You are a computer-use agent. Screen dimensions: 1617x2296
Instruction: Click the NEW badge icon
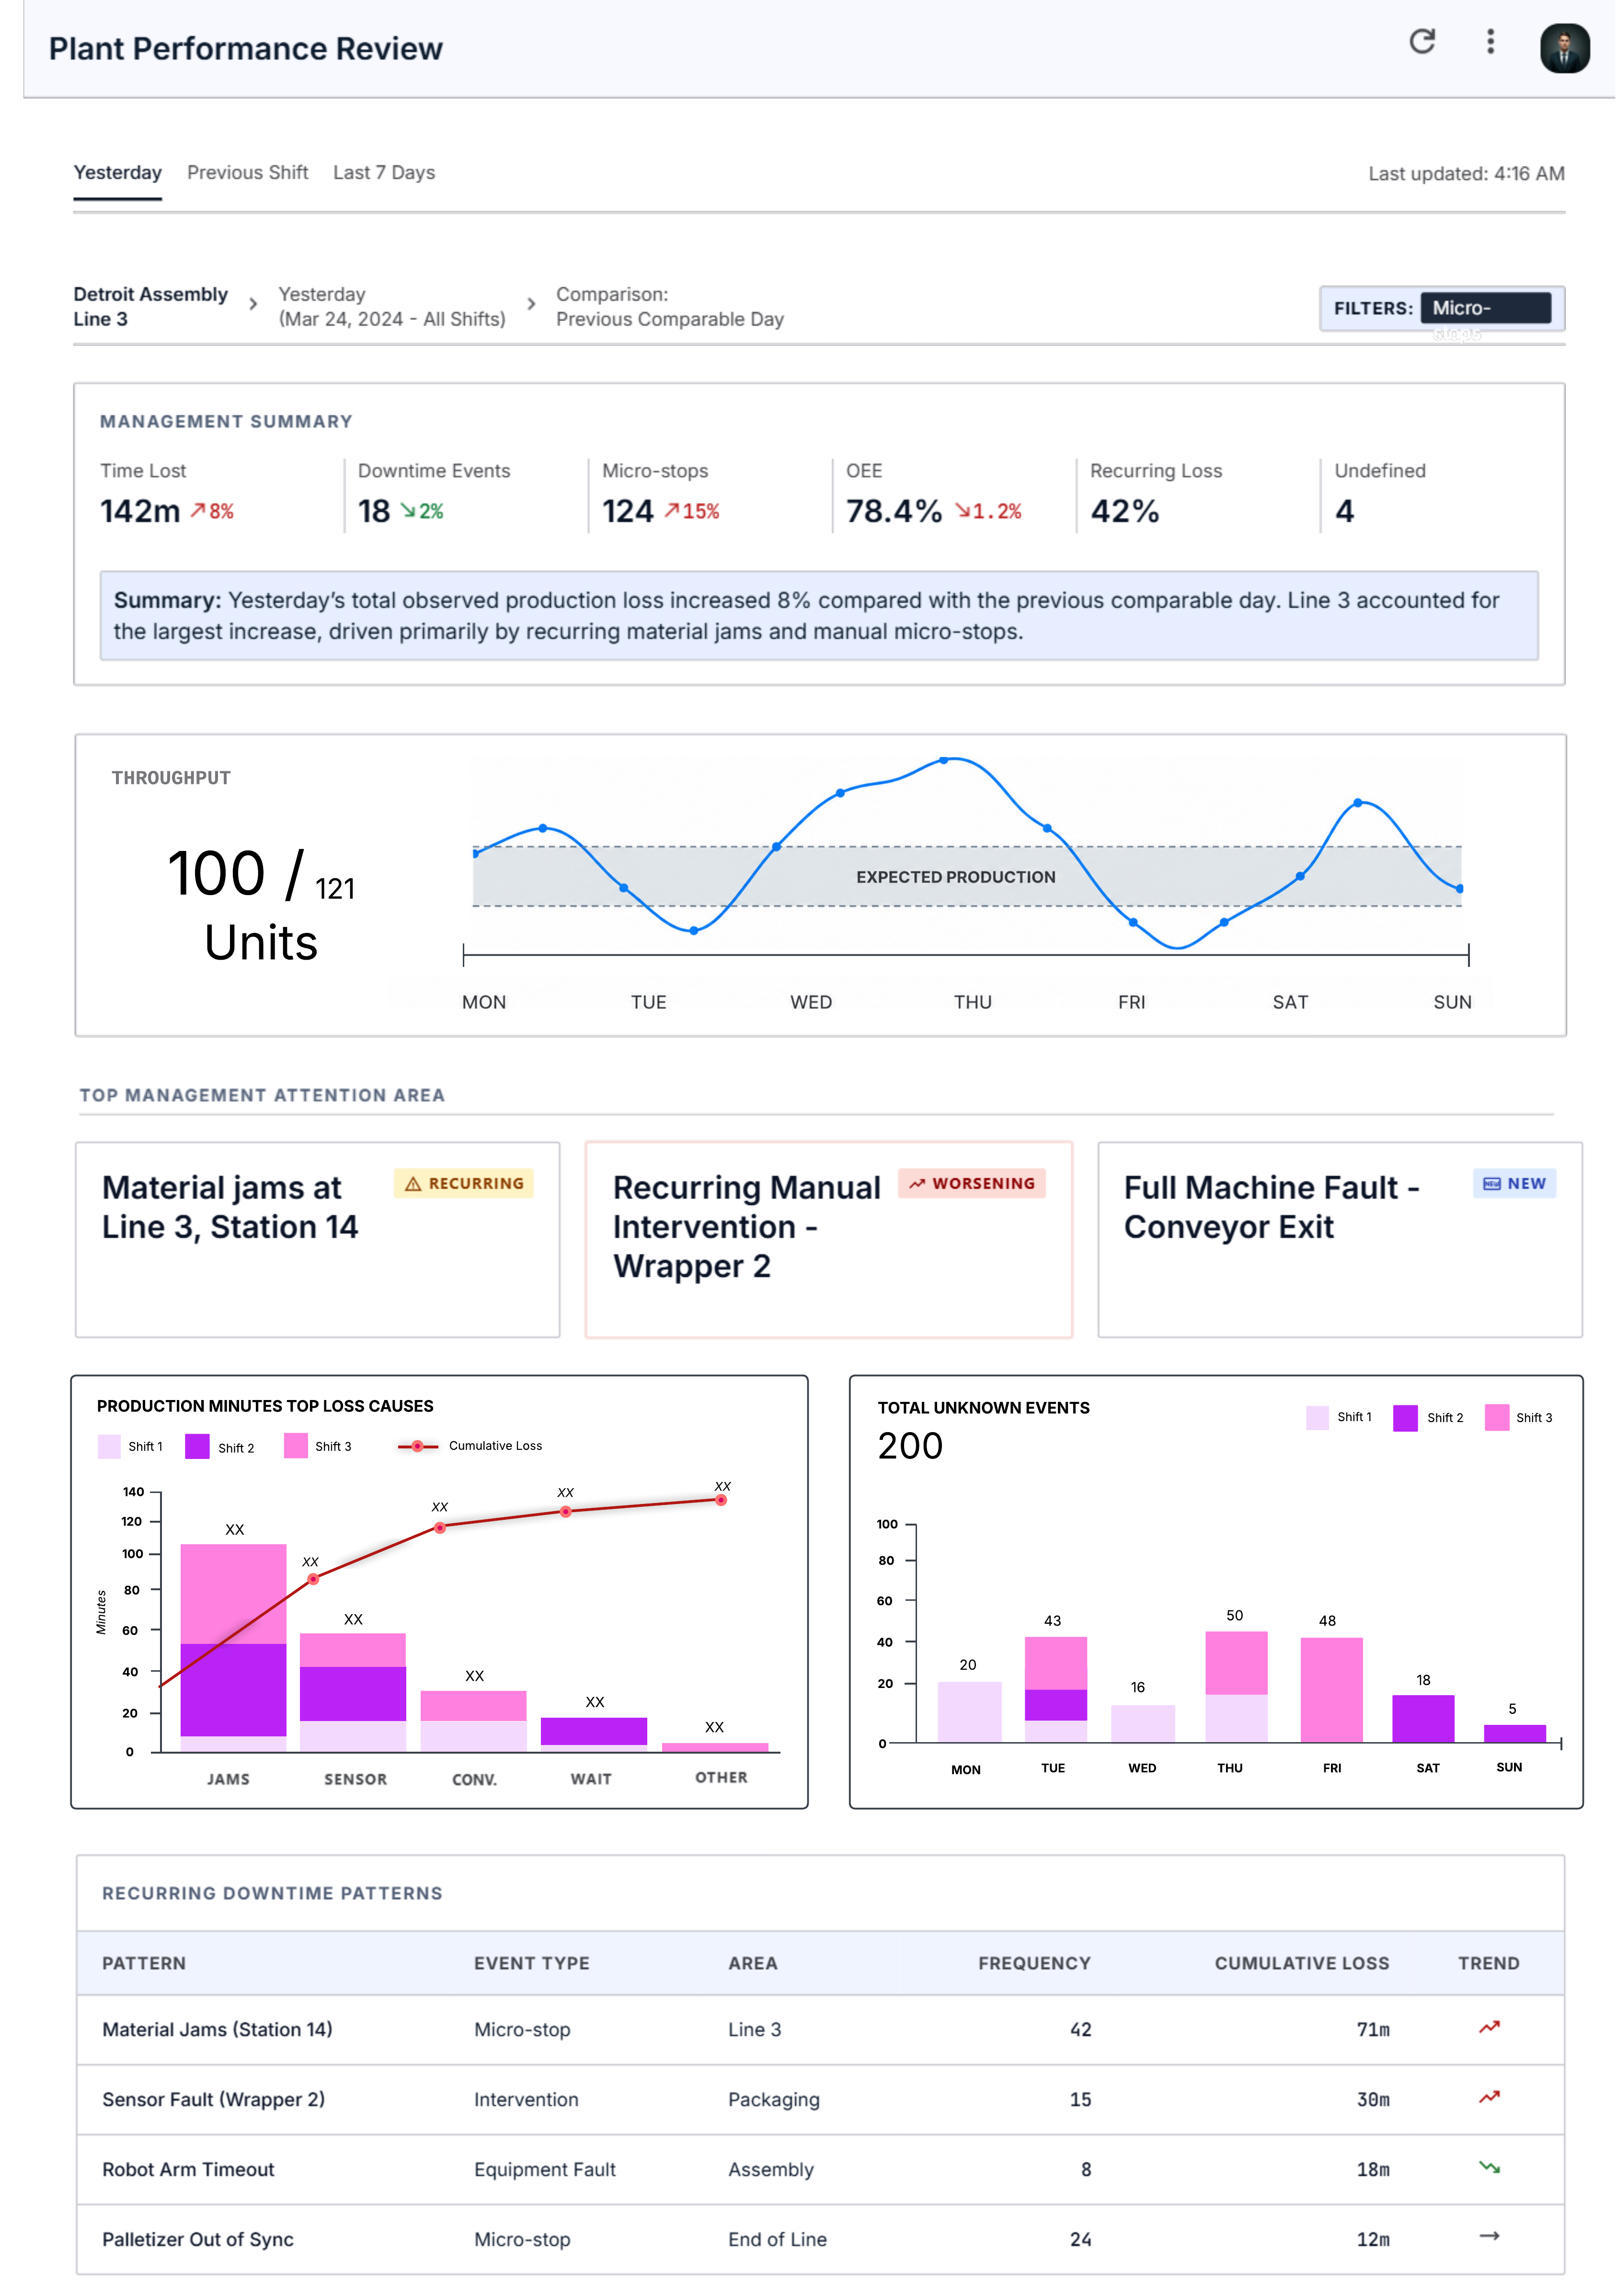[1491, 1183]
